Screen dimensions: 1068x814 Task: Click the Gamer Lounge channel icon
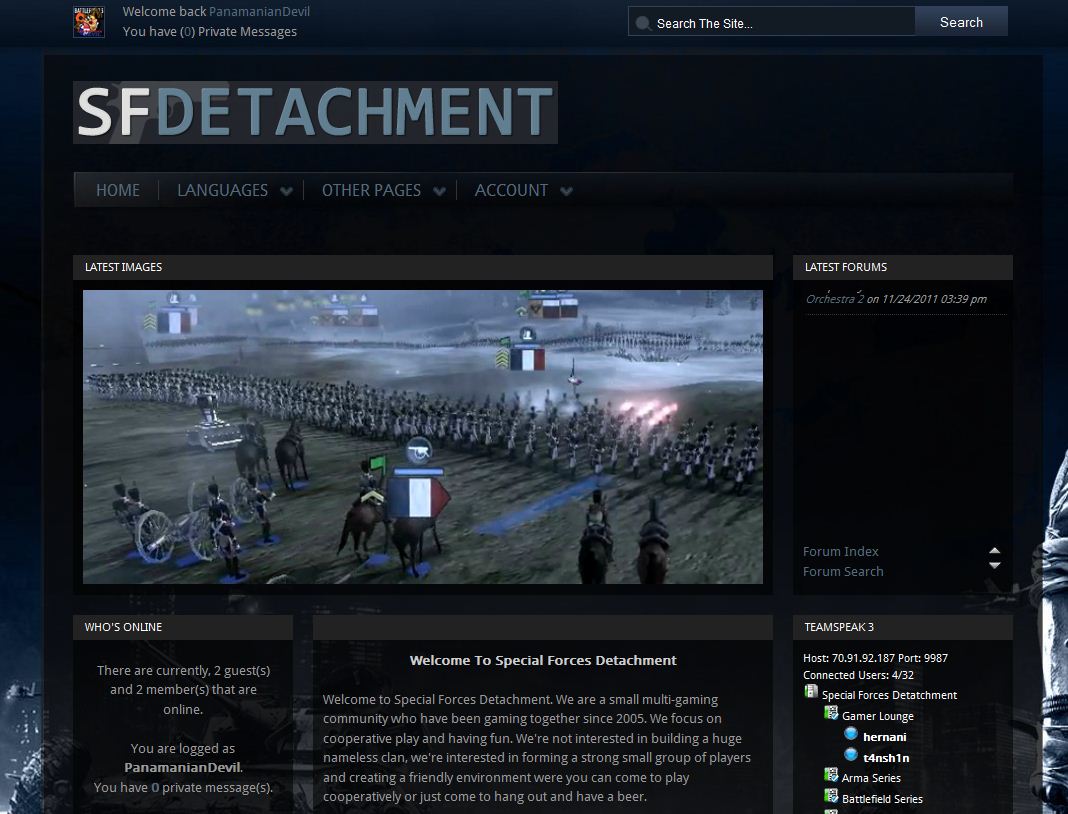[831, 713]
